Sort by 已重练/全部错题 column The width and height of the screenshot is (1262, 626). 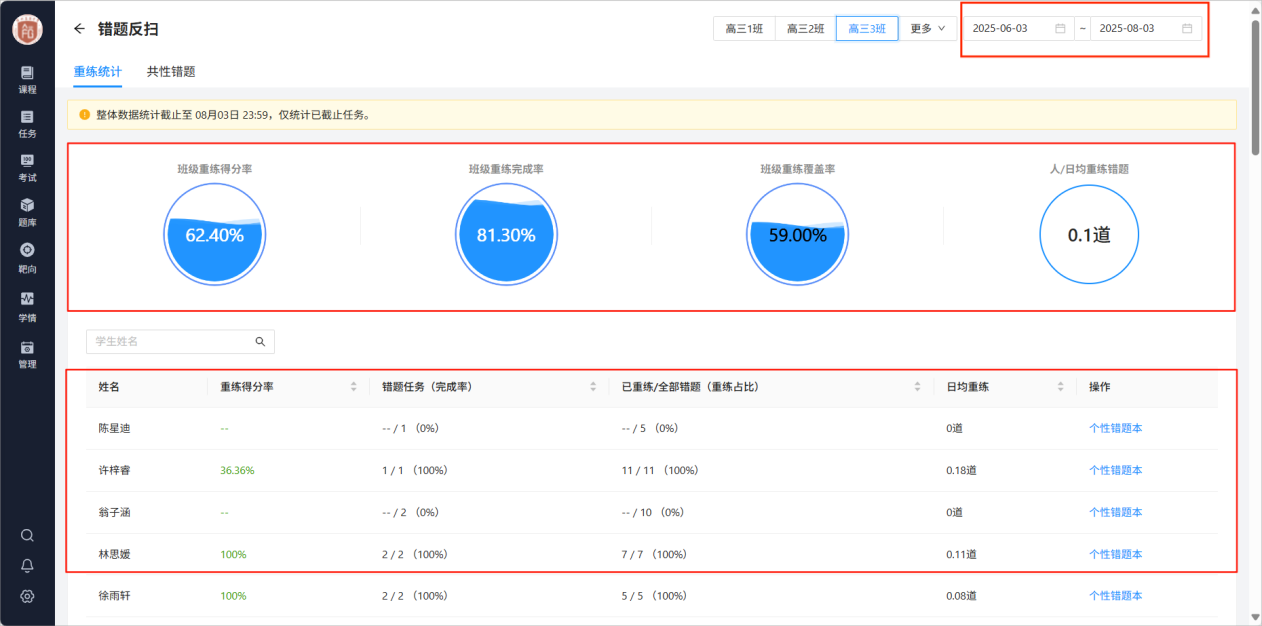[918, 387]
